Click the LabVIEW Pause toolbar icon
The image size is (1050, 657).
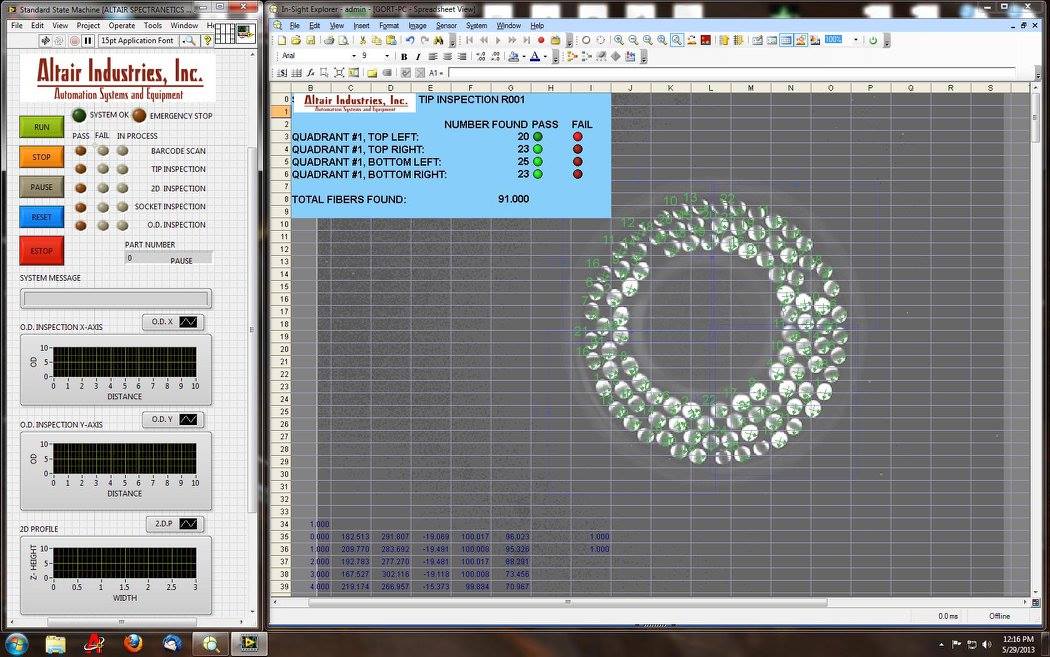click(88, 41)
